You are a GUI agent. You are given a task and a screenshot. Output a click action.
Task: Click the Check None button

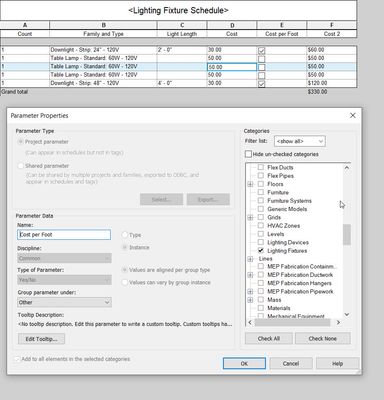(x=322, y=338)
